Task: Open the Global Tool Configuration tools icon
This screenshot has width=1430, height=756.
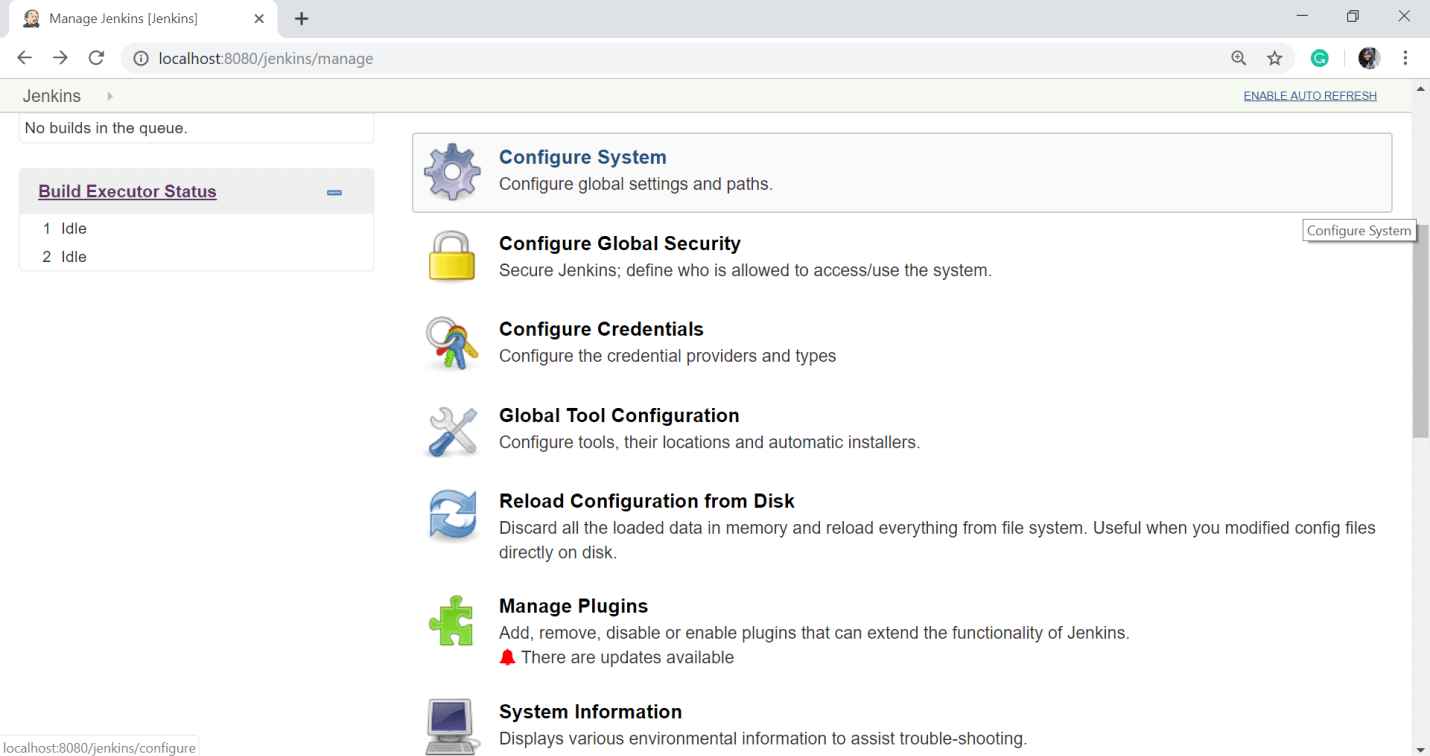Action: tap(452, 431)
